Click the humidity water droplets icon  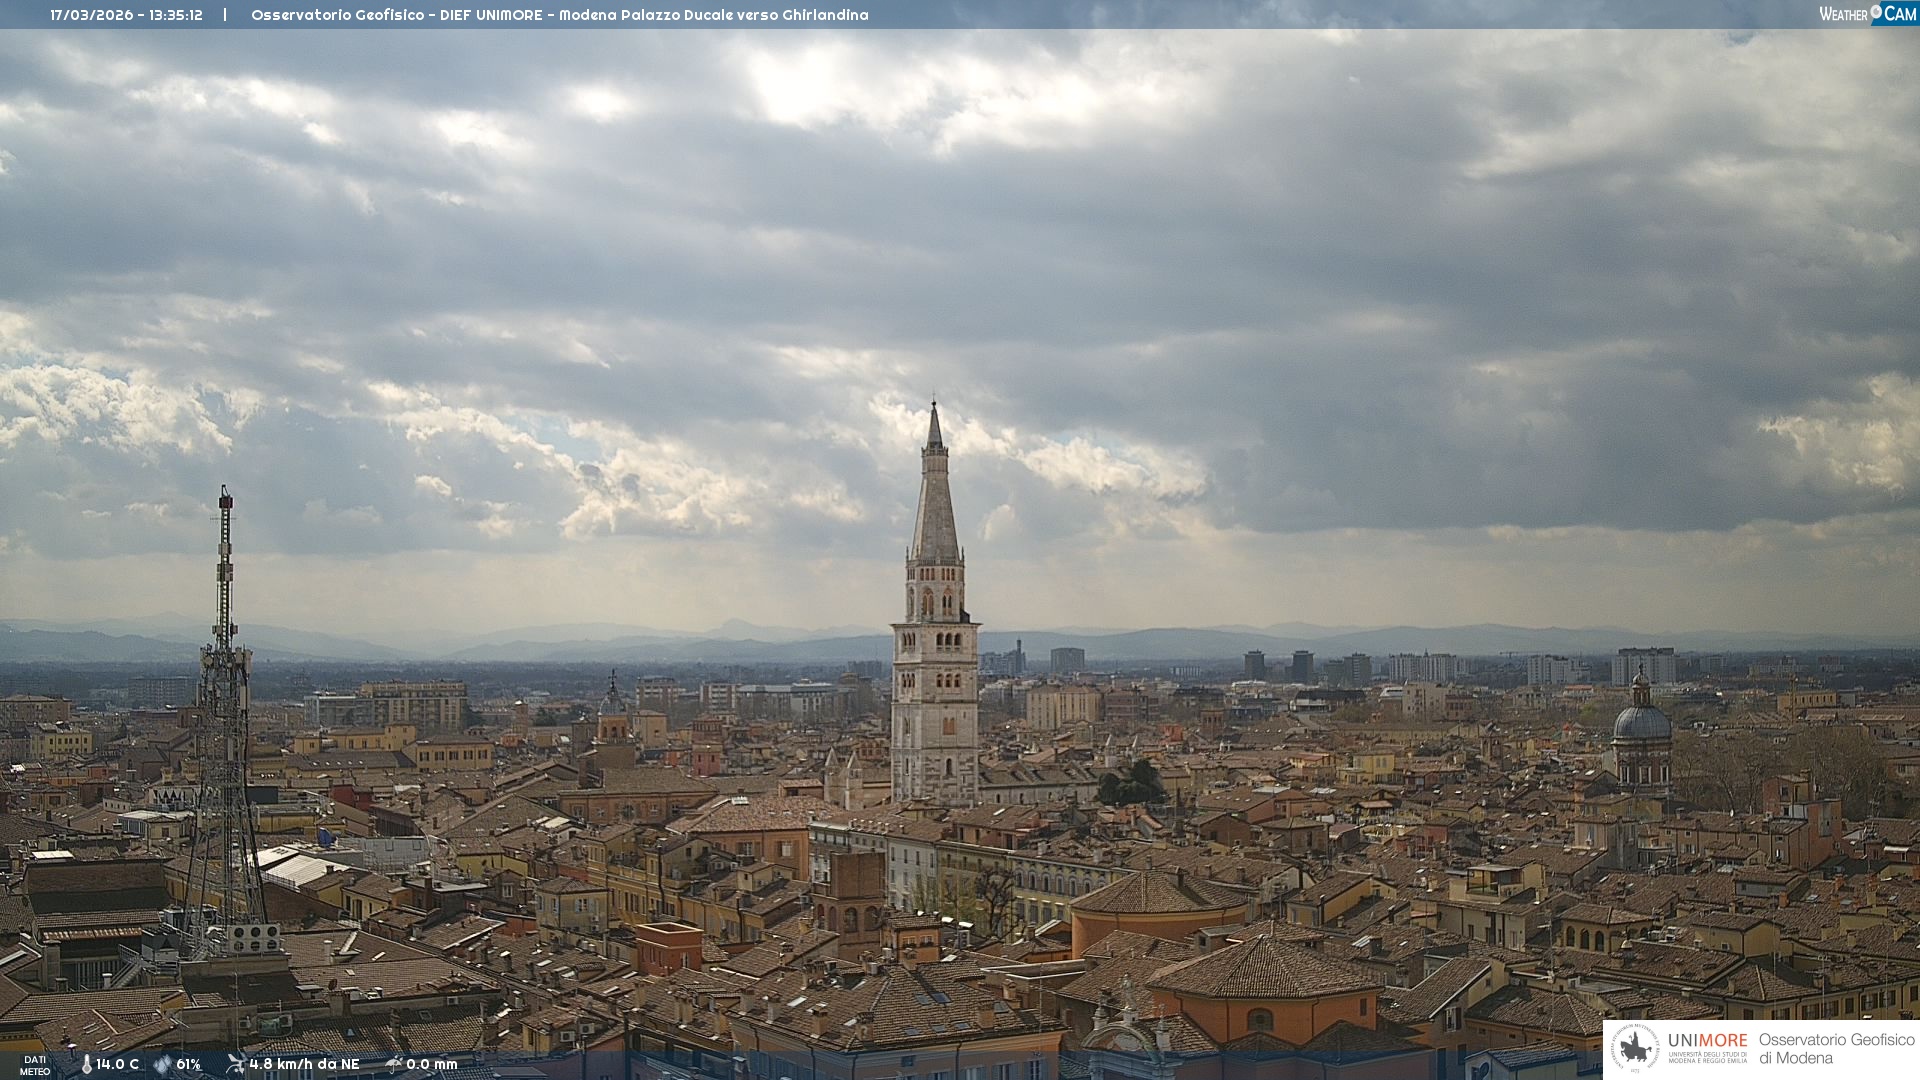coord(162,1064)
